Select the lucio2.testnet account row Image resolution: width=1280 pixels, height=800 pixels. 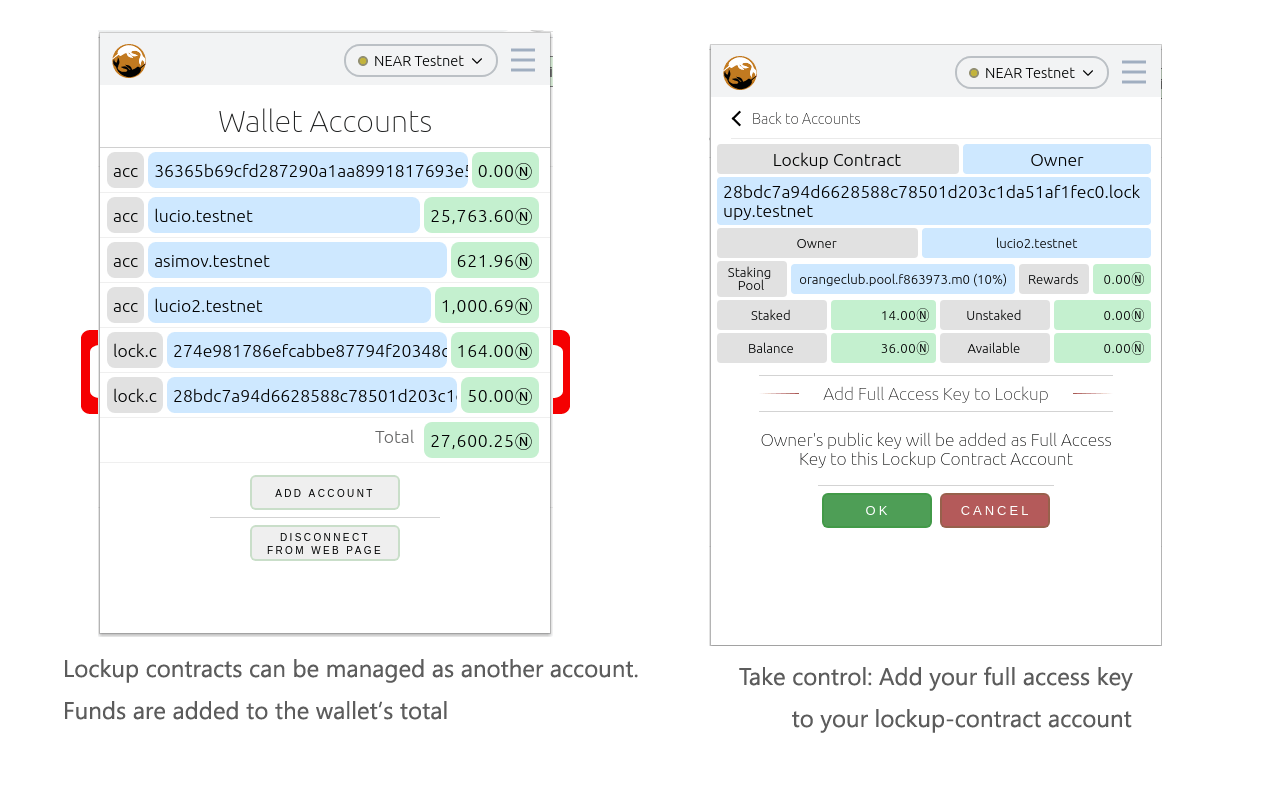tap(289, 306)
